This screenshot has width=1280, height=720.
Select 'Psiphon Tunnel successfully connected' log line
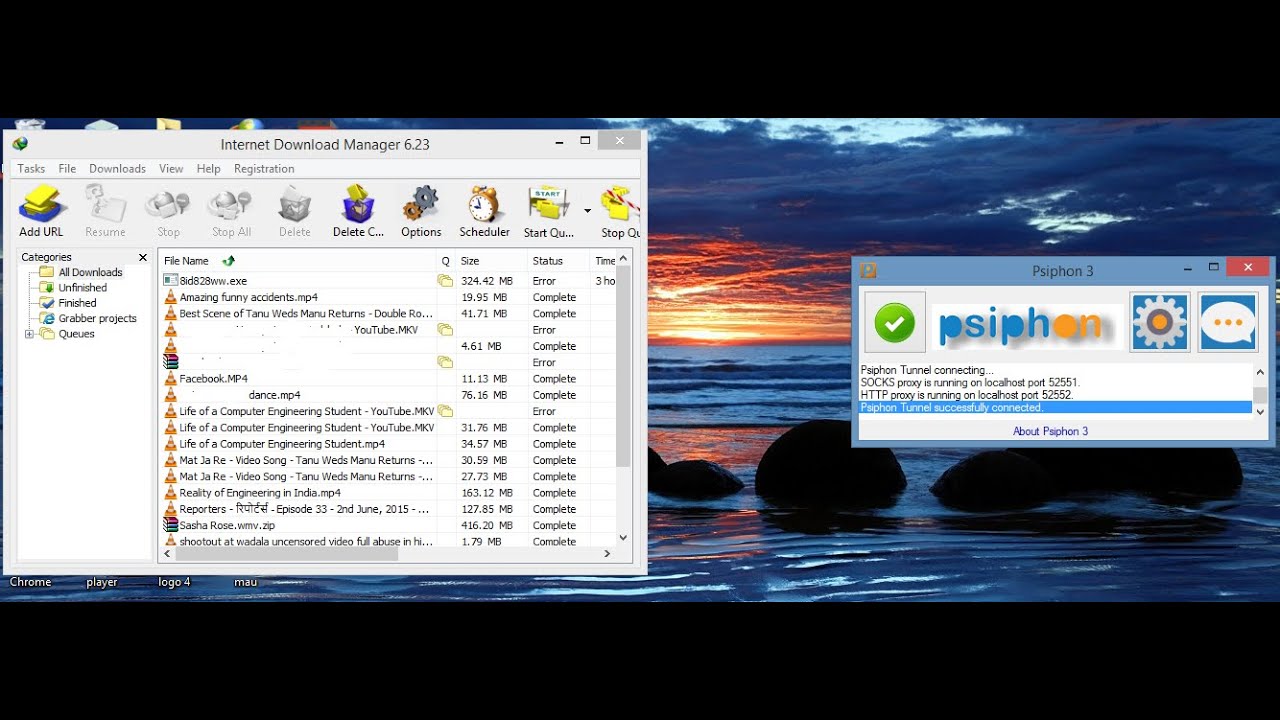(1055, 408)
